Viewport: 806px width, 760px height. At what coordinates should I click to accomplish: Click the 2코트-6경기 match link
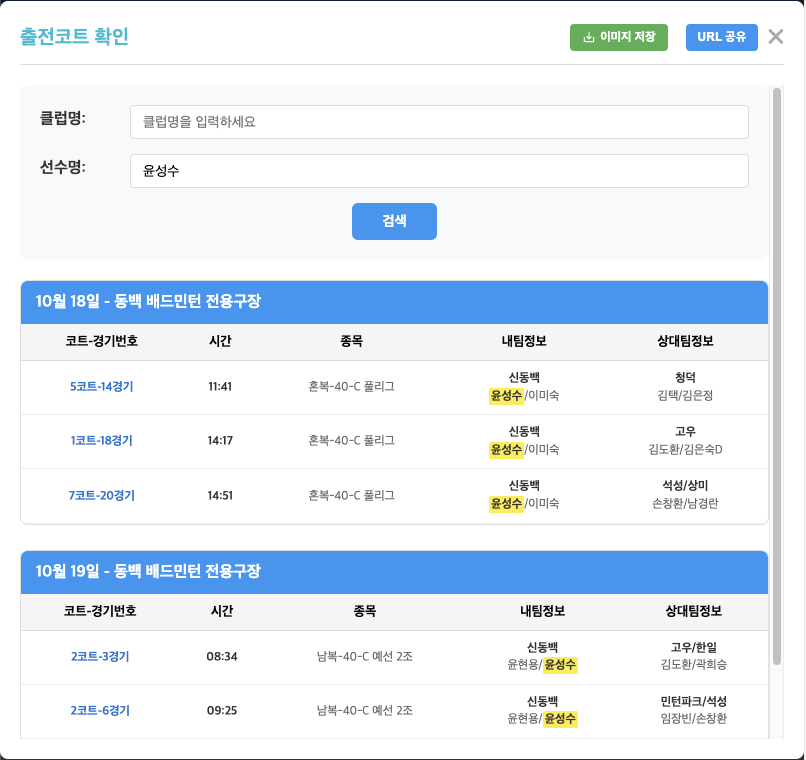click(x=100, y=711)
